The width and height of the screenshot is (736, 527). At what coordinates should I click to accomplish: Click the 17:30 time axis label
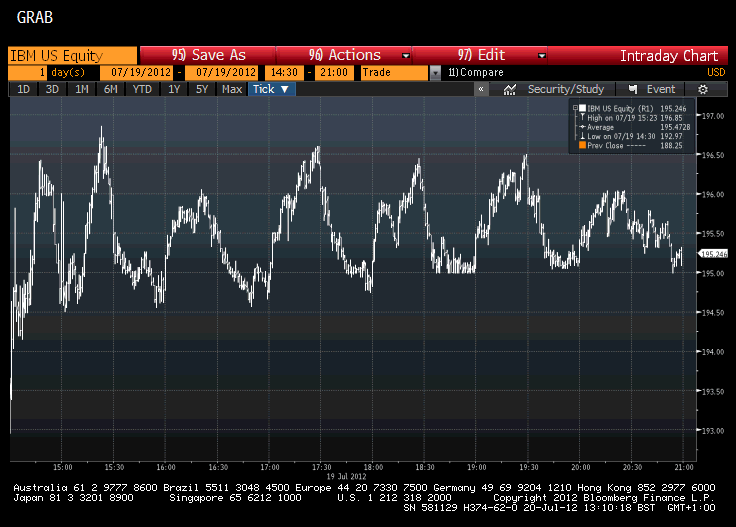322,467
